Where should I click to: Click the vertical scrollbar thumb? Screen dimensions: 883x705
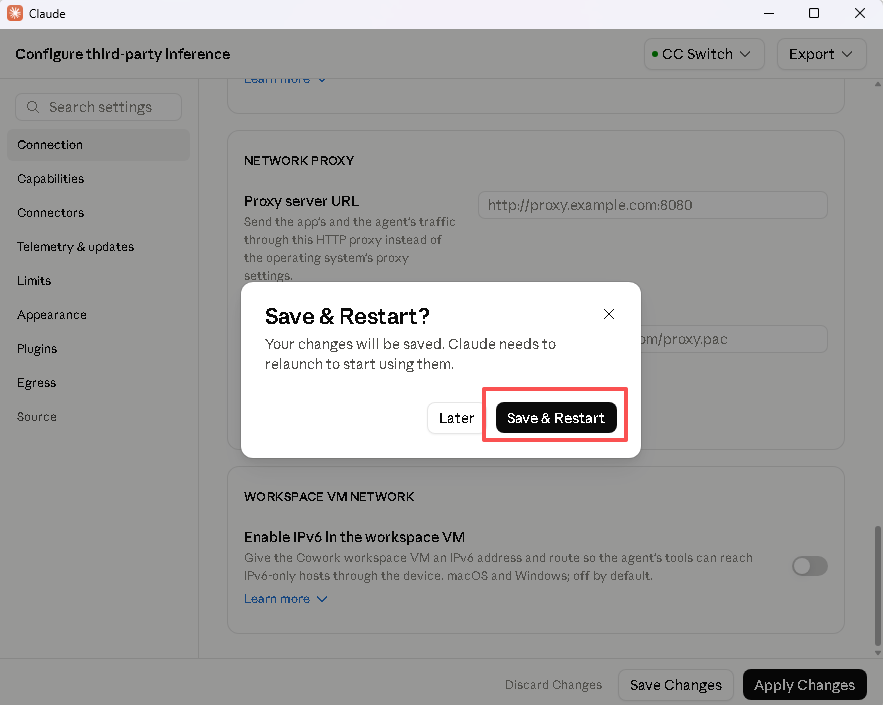click(877, 586)
